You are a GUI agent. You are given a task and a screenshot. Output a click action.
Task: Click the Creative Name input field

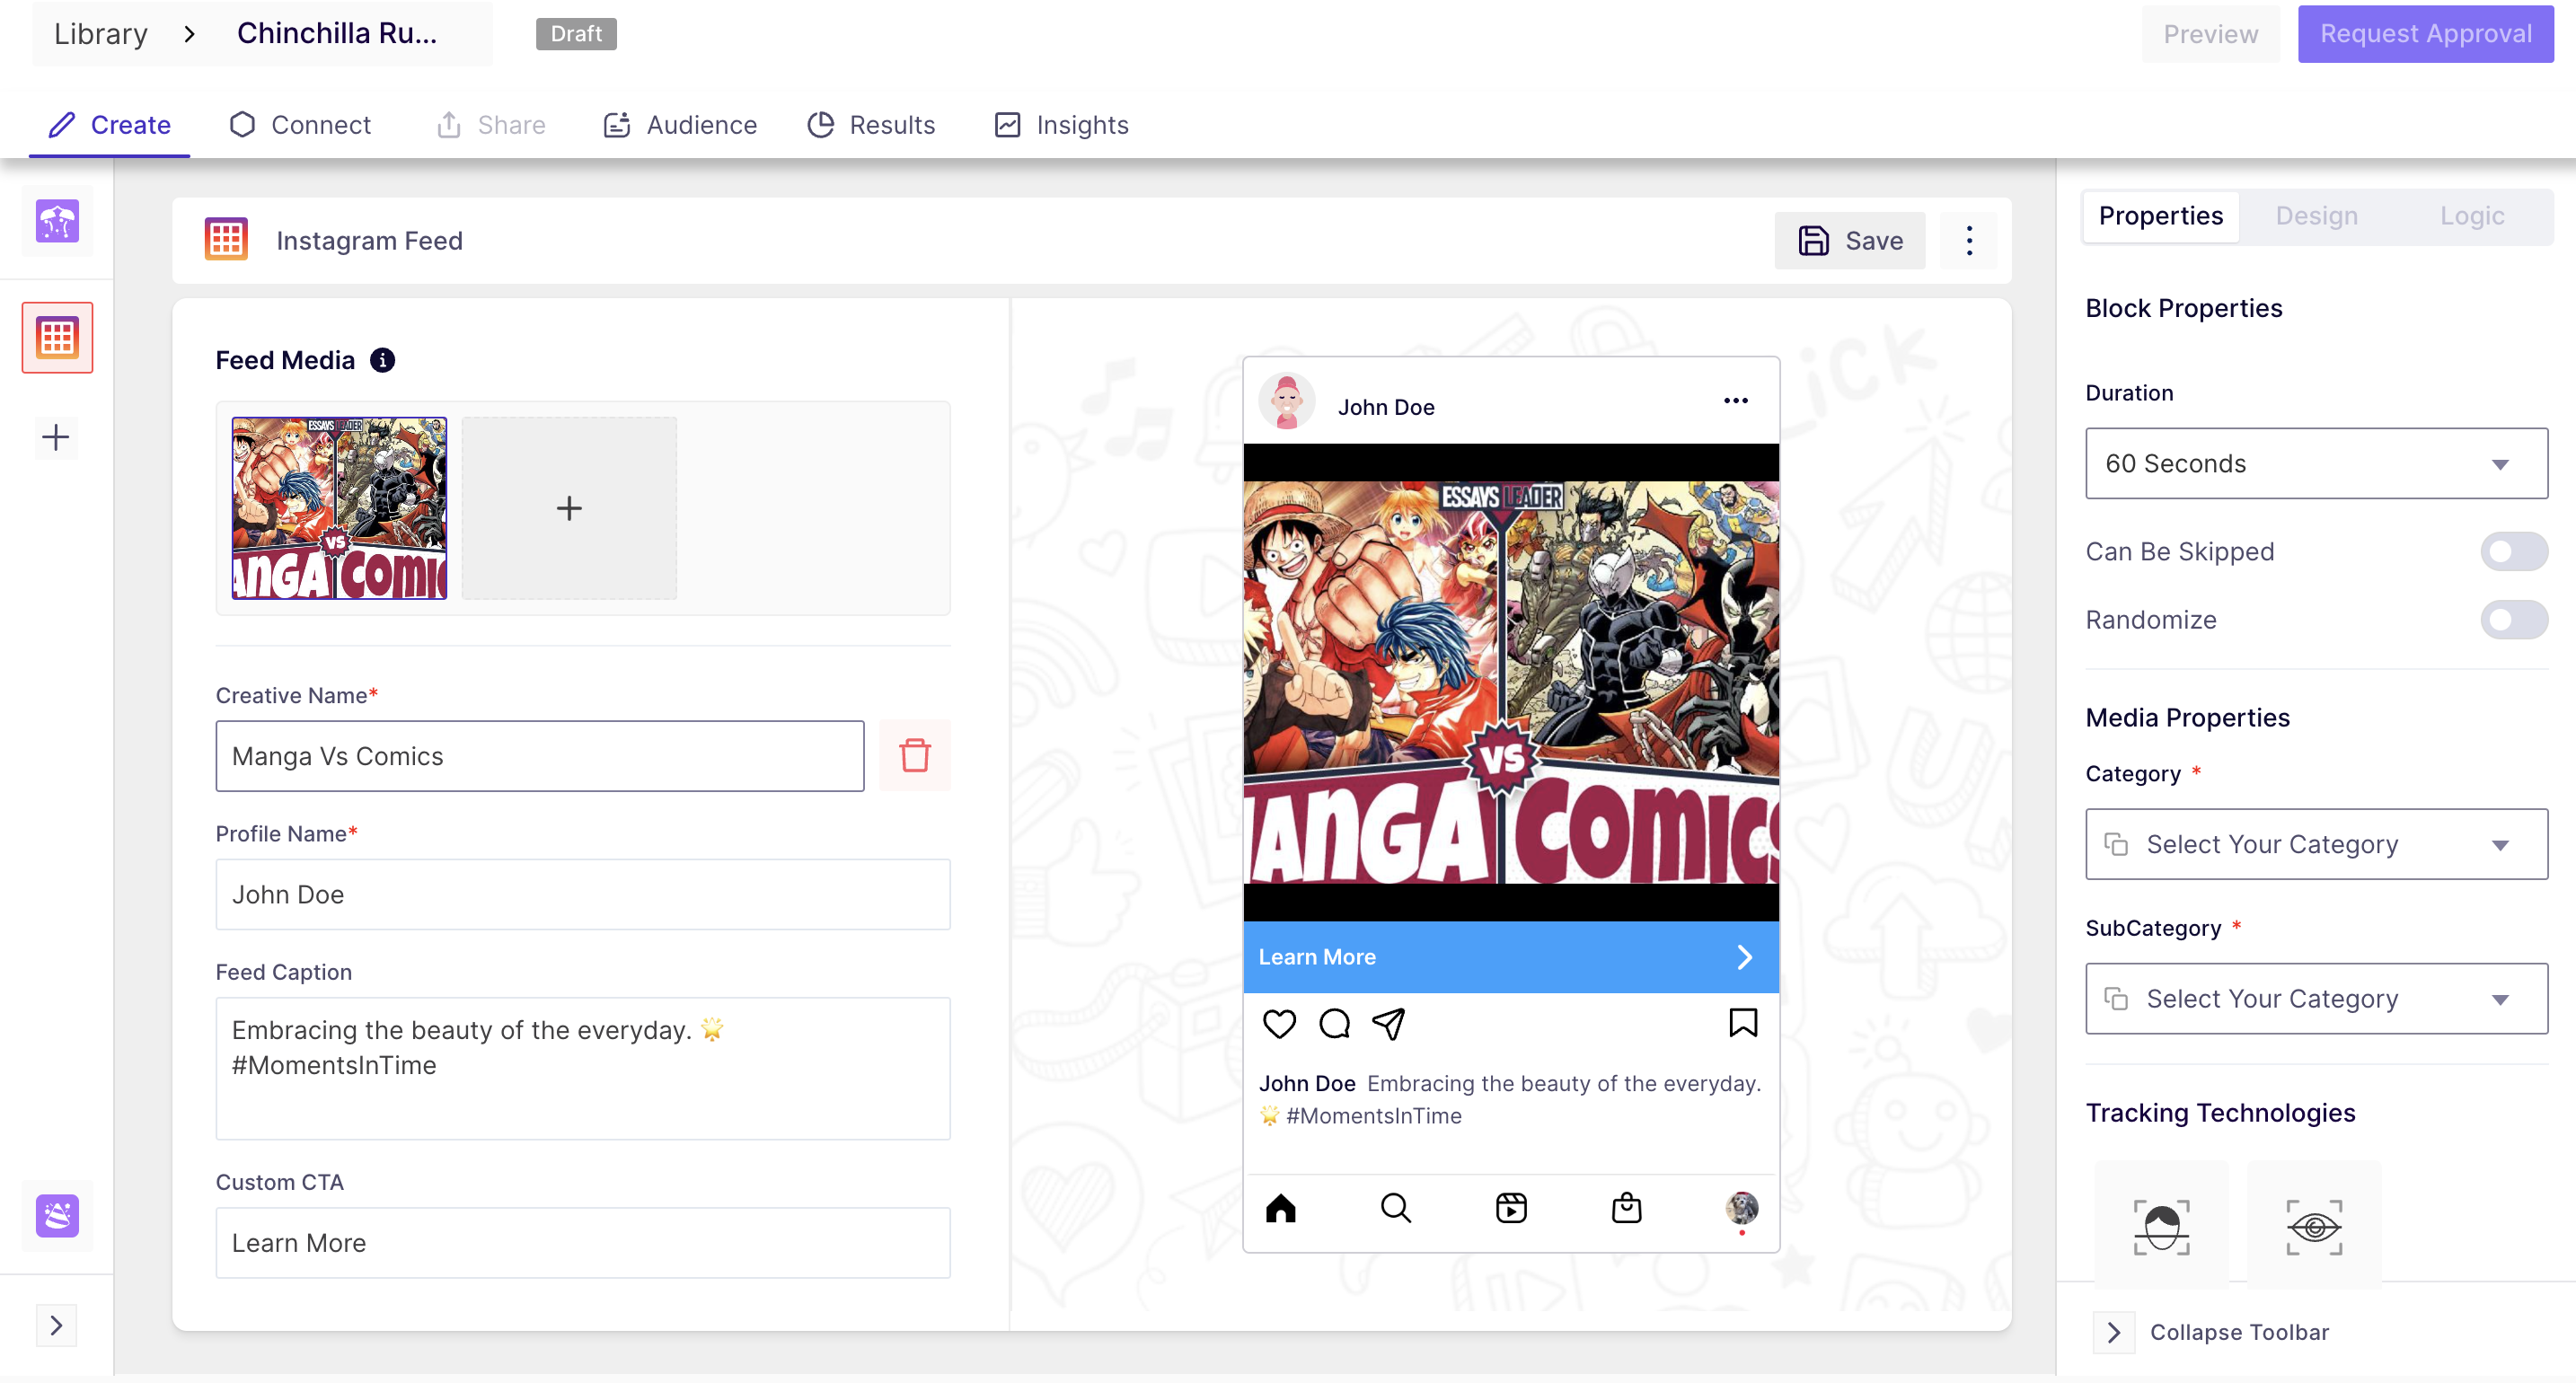(539, 756)
